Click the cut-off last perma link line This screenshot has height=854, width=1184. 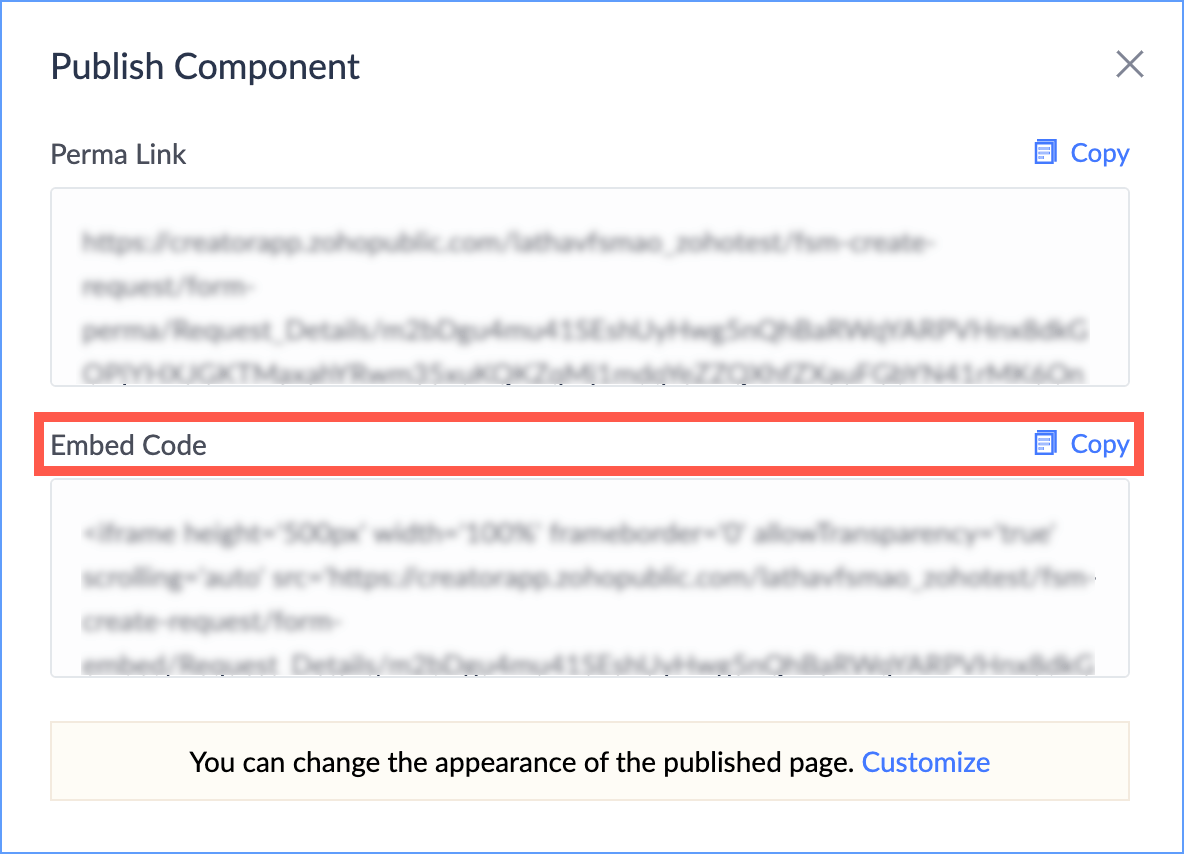point(583,373)
